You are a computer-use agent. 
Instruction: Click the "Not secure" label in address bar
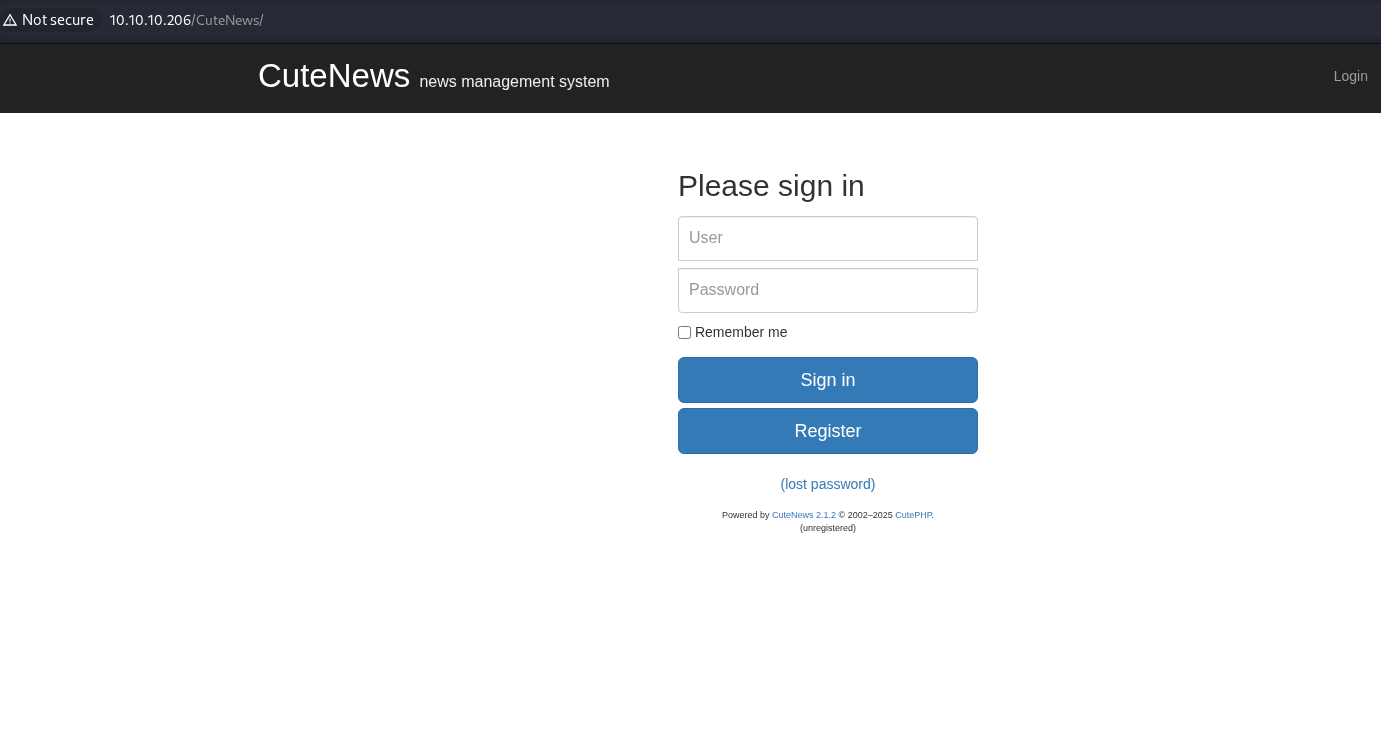click(57, 20)
